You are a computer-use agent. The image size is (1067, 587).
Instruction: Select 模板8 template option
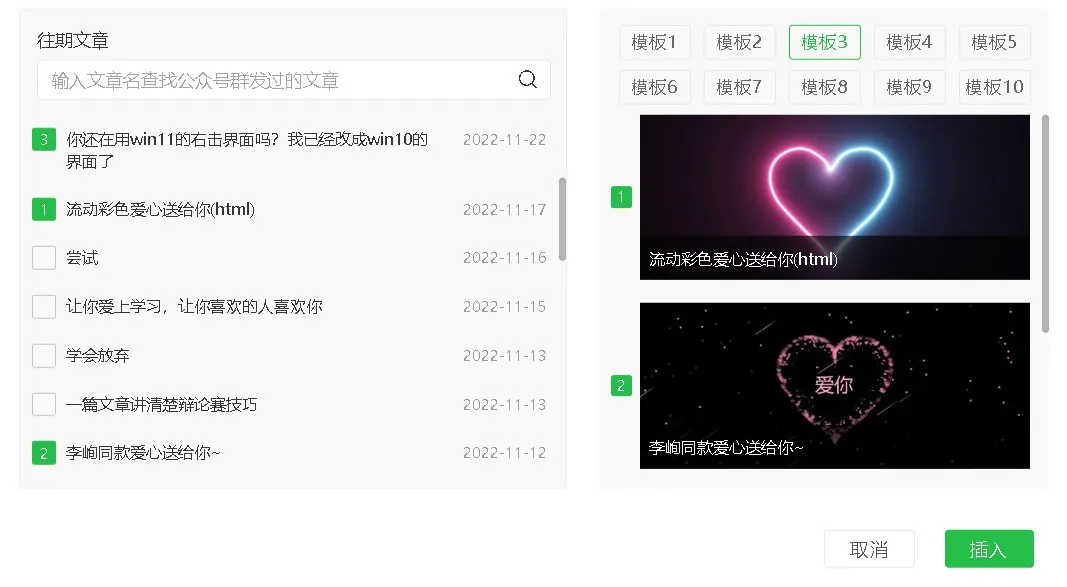pyautogui.click(x=824, y=87)
